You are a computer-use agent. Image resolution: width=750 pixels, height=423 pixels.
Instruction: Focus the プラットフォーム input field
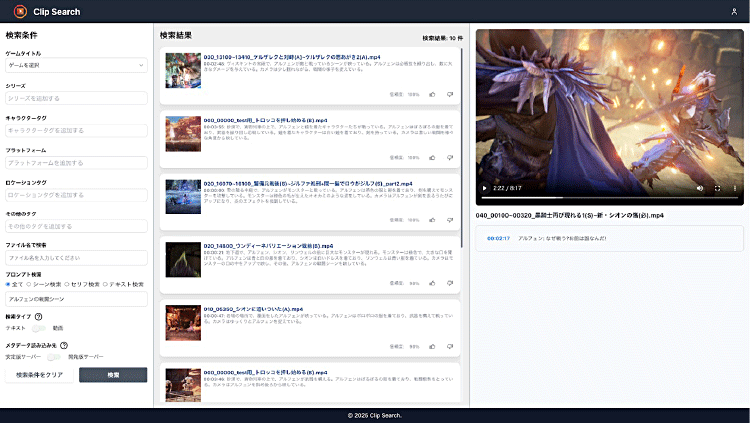77,163
